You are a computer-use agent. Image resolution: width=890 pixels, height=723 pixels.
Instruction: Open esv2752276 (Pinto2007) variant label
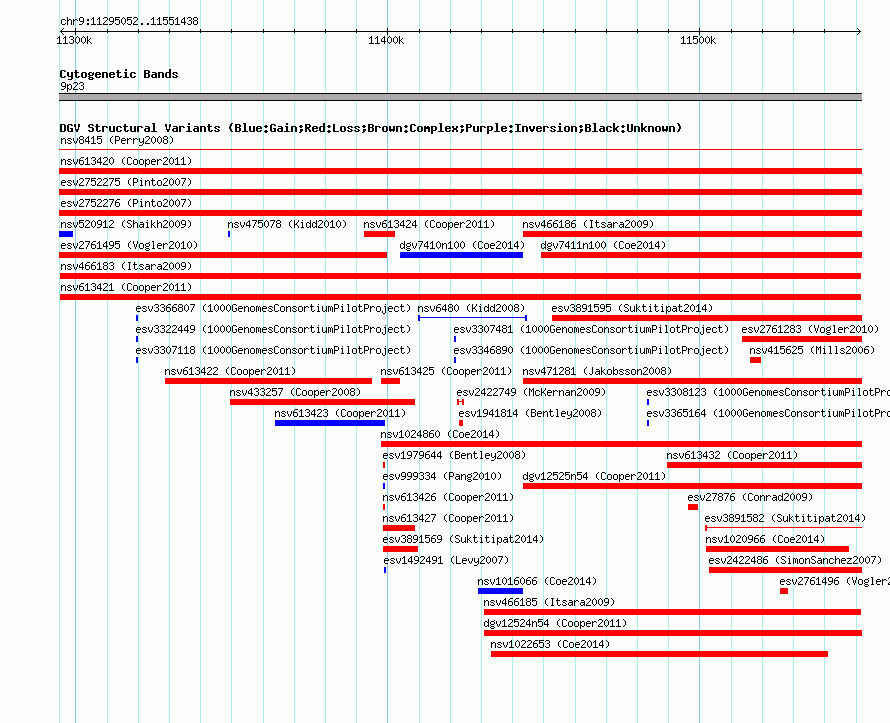click(126, 203)
